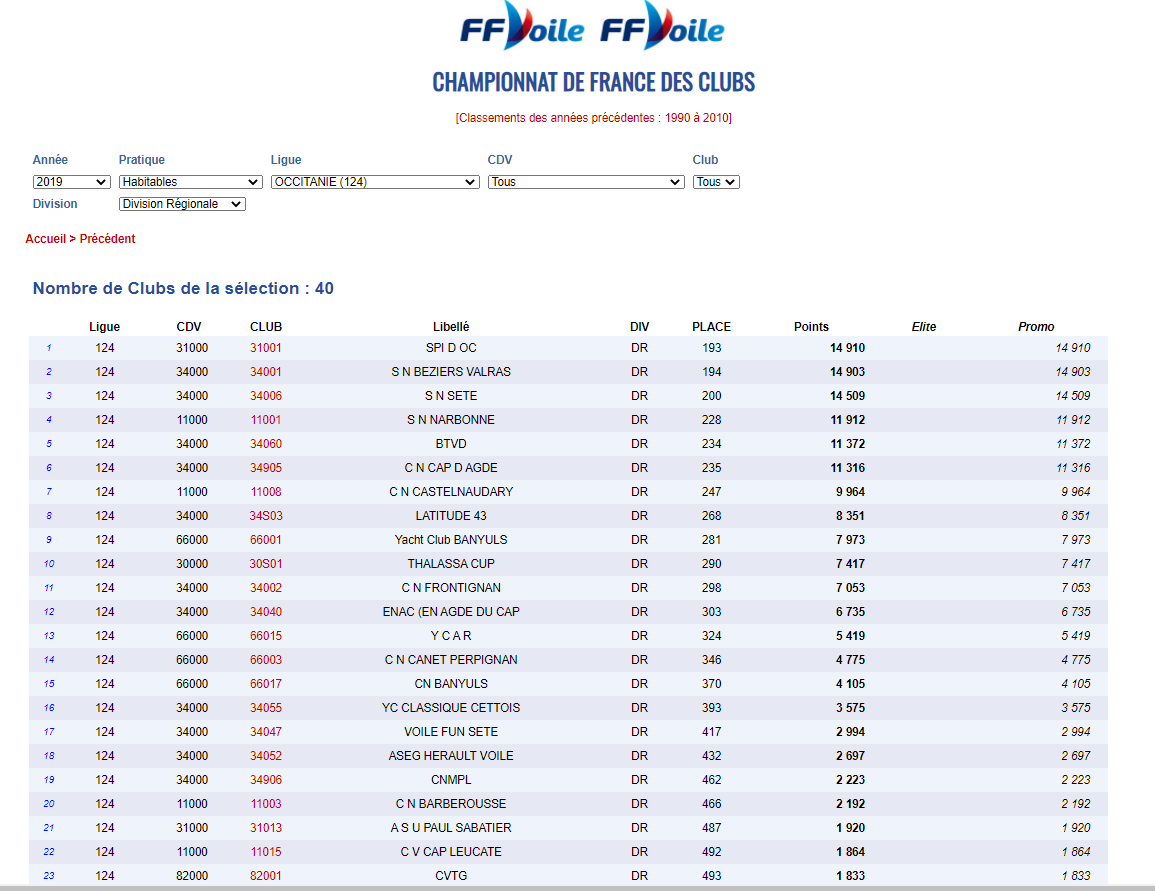Click the horizontal scrollbar at bottom
The image size is (1155, 891).
tap(578, 888)
